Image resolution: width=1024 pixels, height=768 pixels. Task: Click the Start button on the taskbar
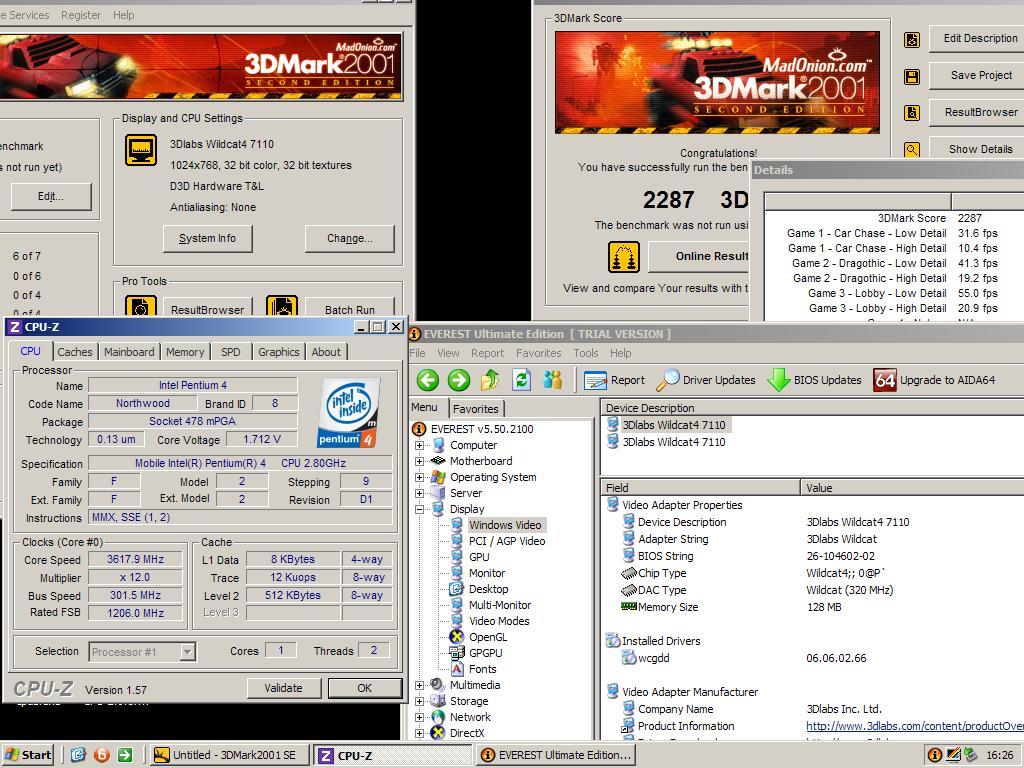click(29, 755)
